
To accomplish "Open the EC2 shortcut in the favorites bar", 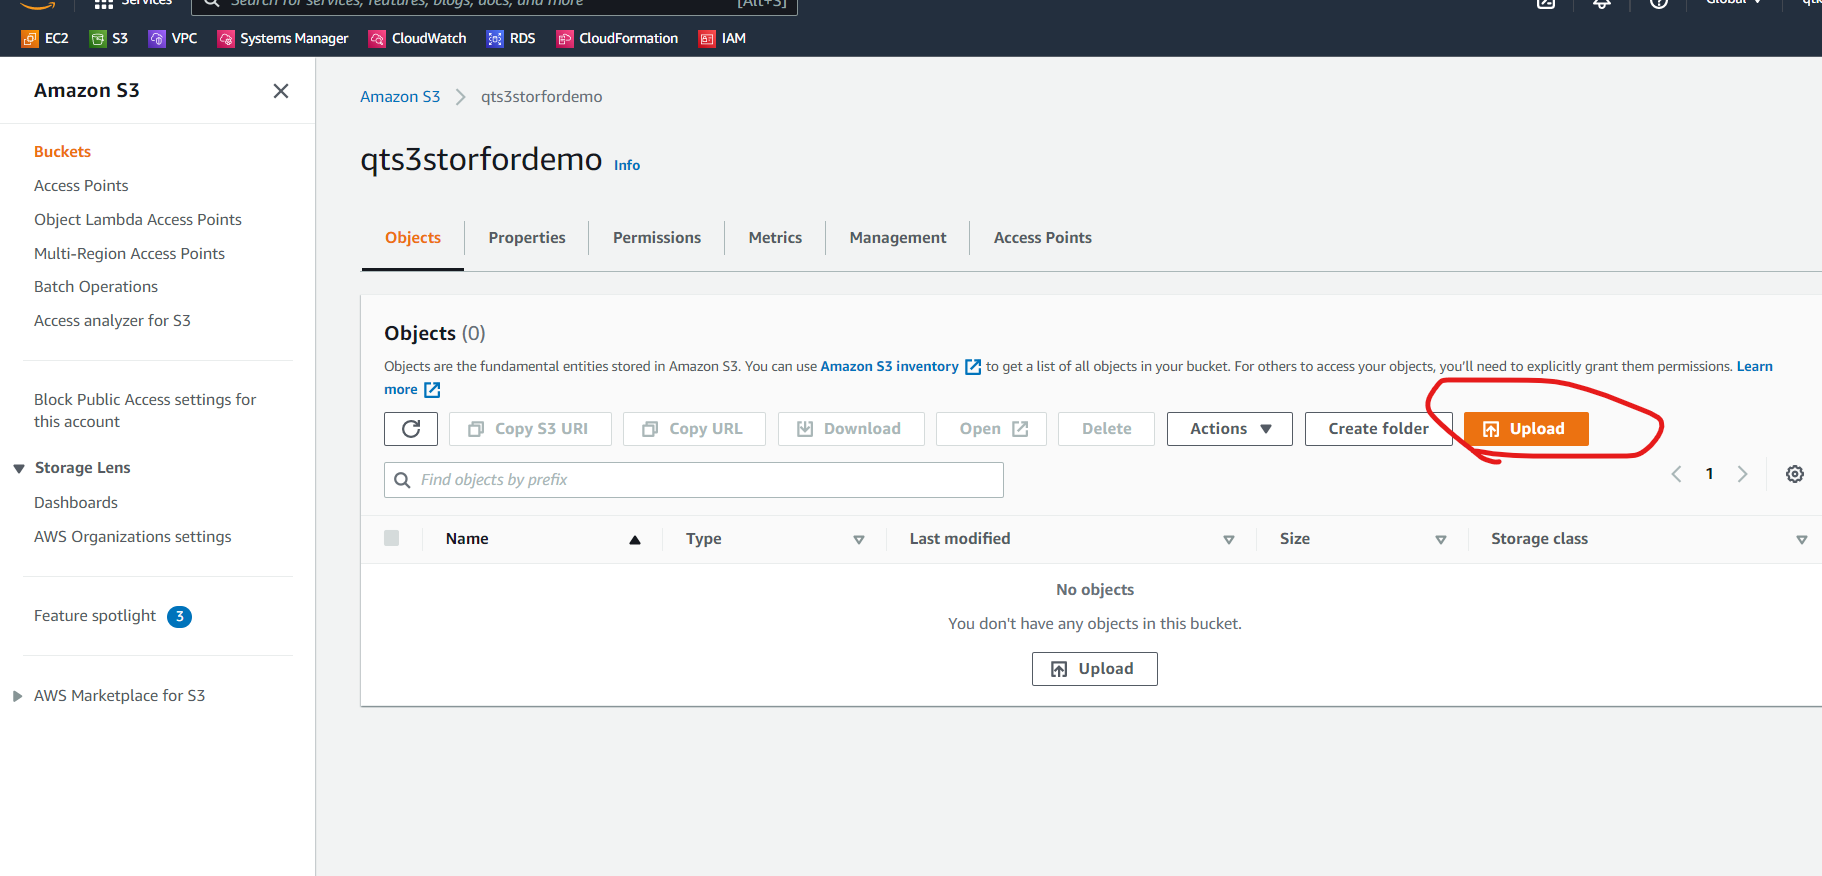I will point(45,38).
